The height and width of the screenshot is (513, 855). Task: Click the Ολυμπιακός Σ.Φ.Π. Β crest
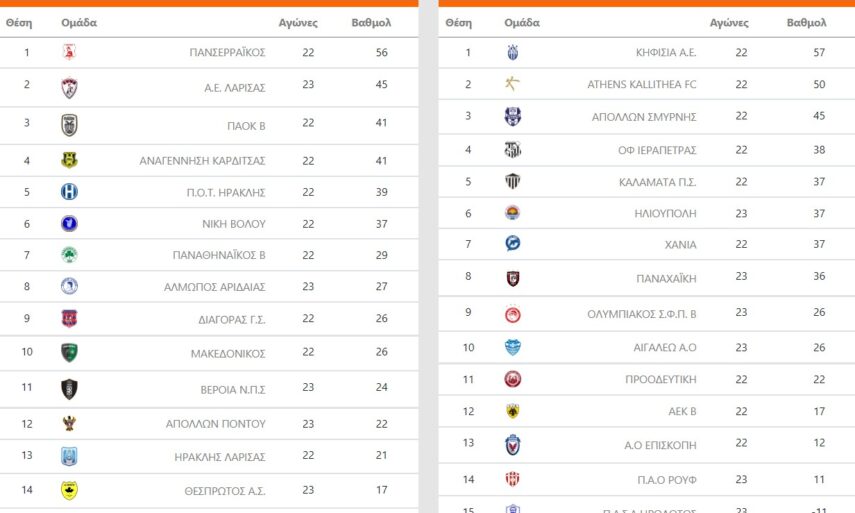pyautogui.click(x=513, y=314)
